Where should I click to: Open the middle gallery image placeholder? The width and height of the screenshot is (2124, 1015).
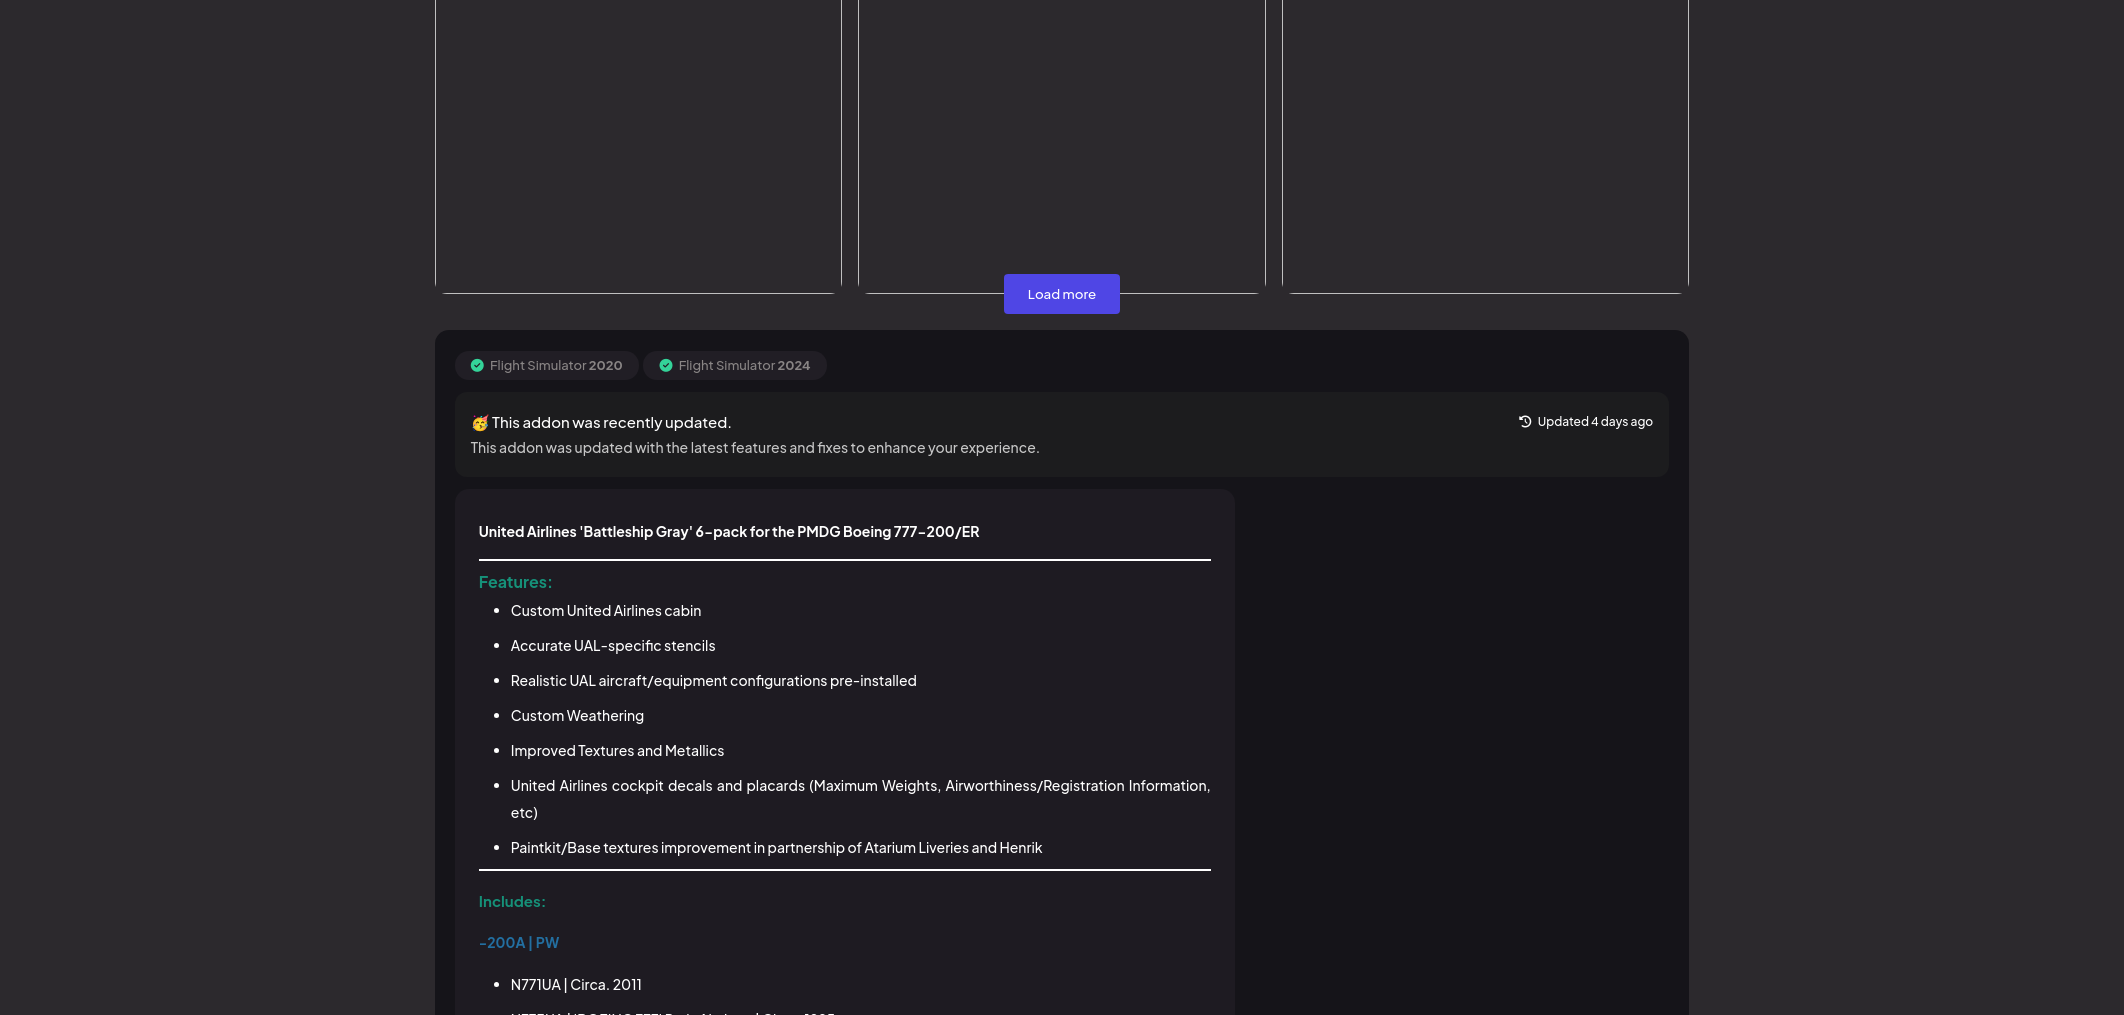pos(1061,130)
